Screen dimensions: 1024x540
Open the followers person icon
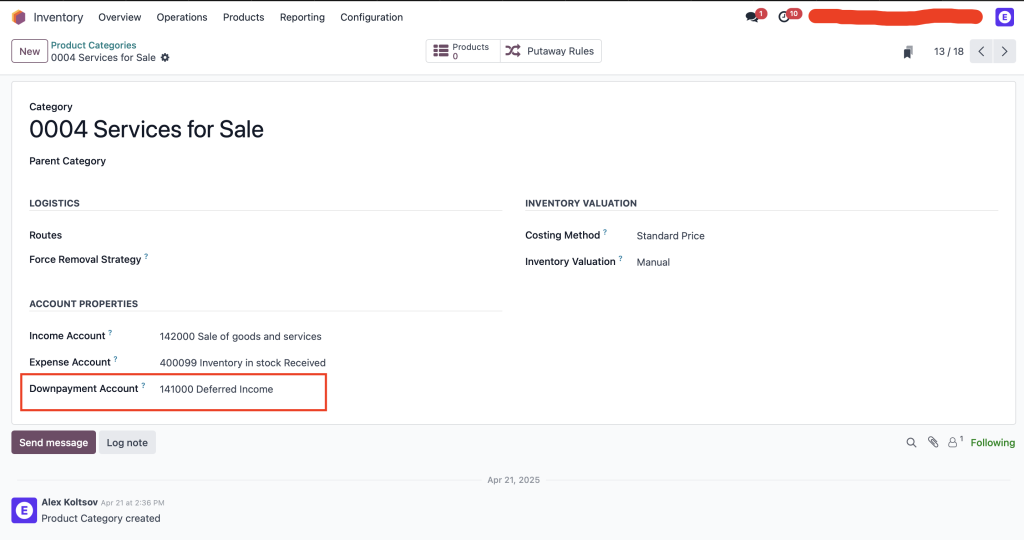click(x=953, y=443)
